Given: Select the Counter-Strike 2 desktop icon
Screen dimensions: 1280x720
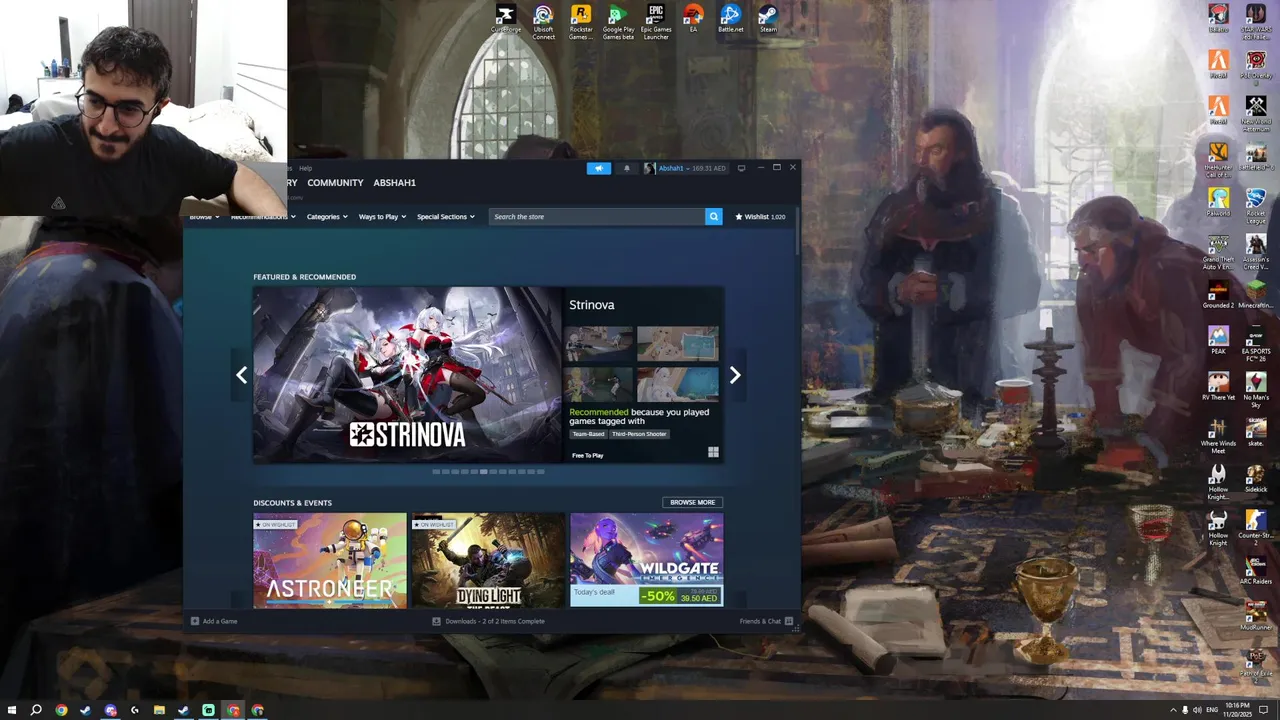Looking at the screenshot, I should coord(1256,527).
